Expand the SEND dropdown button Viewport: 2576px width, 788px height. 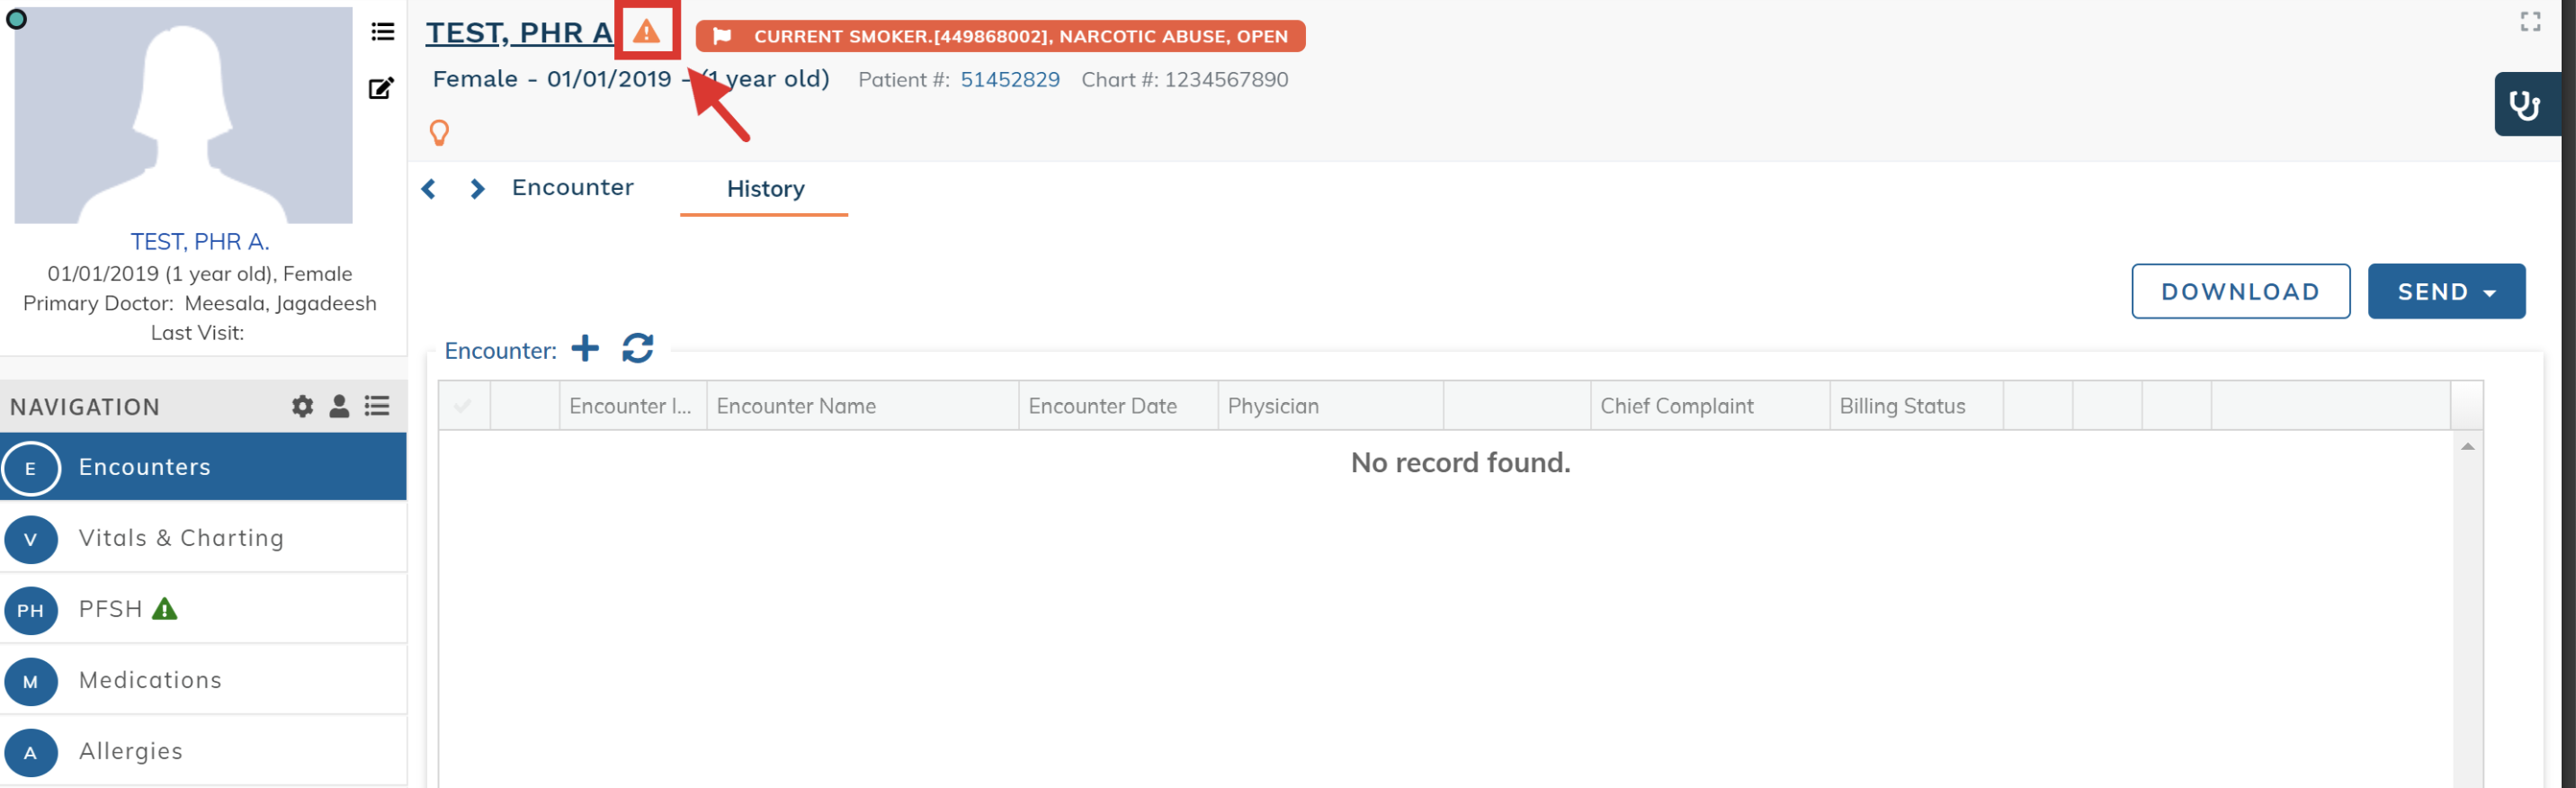tap(2445, 292)
